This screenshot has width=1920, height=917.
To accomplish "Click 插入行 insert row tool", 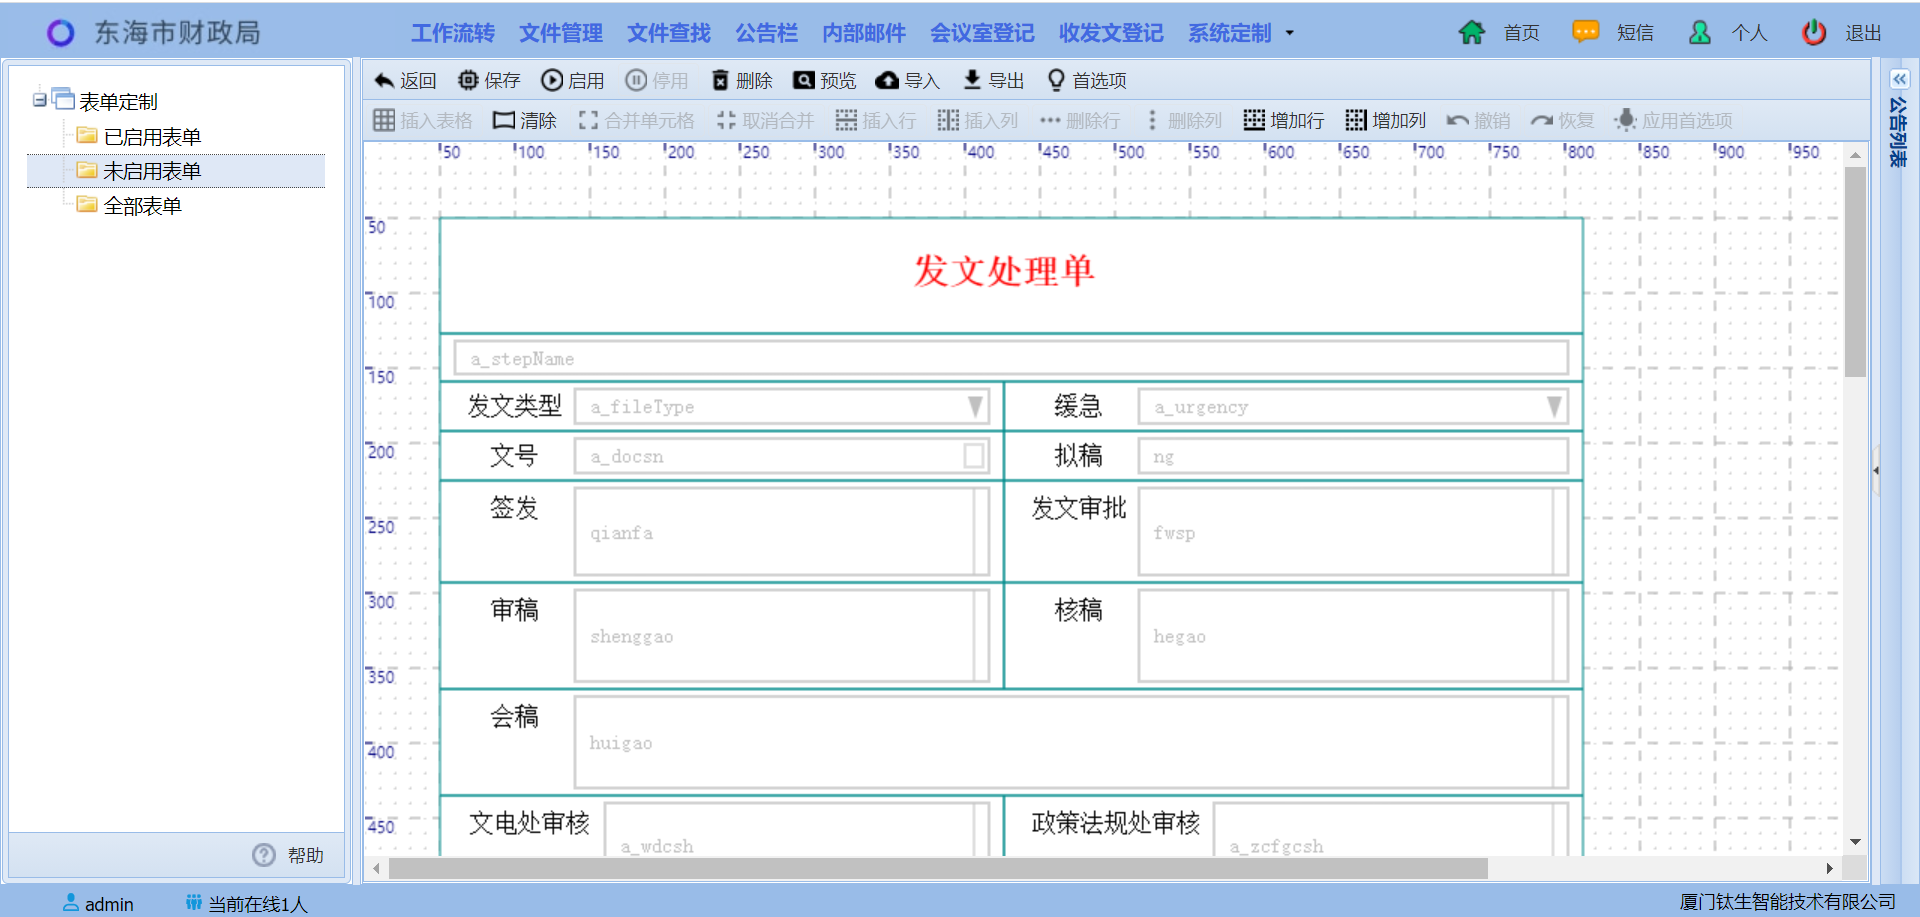I will [876, 121].
